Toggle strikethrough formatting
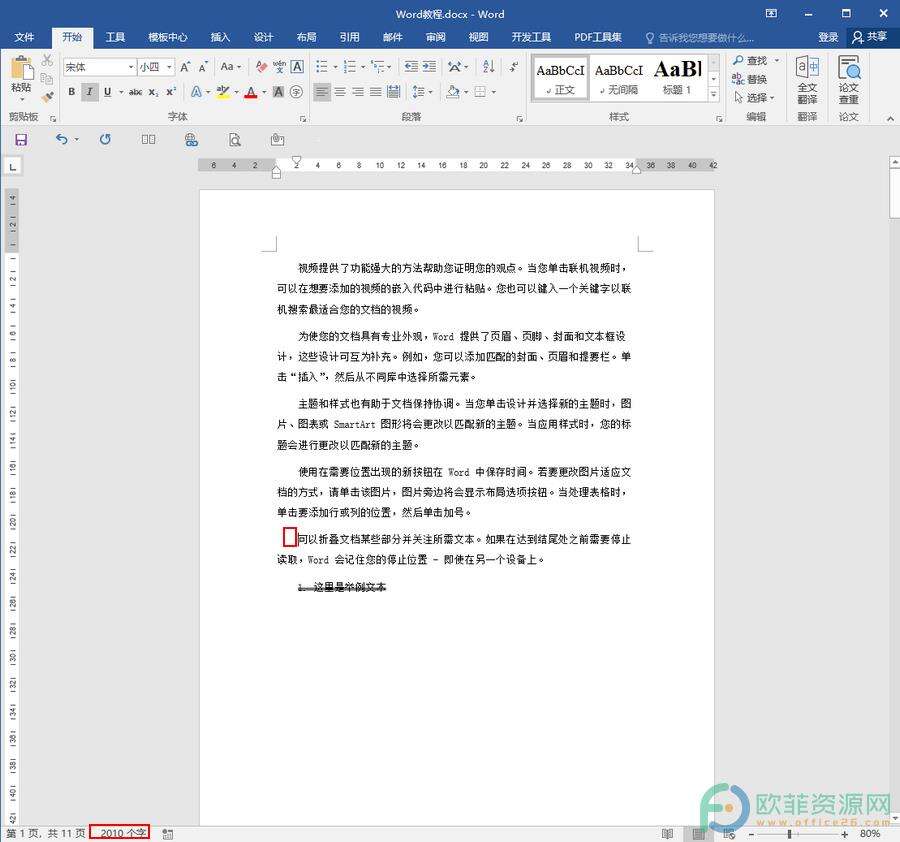 pos(137,91)
